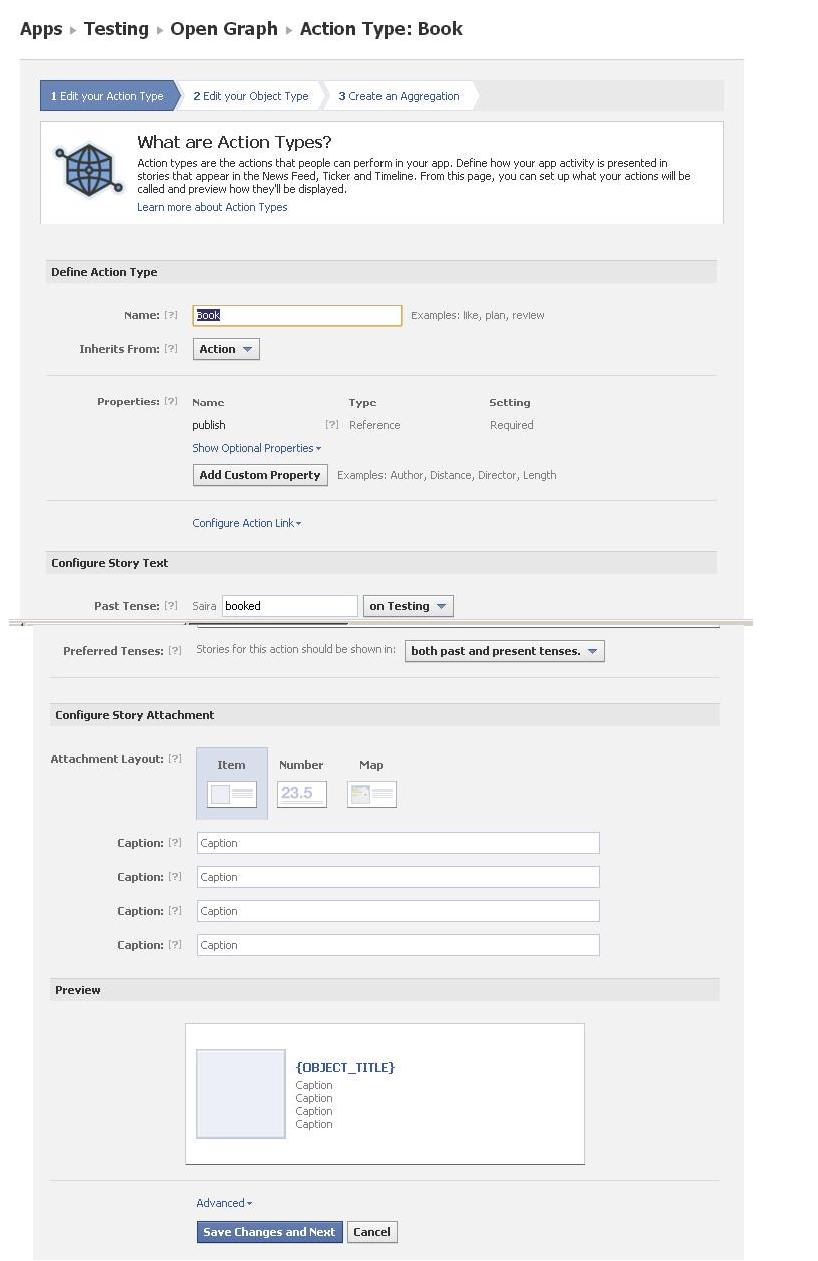Open the 'on Testing' dropdown
This screenshot has width=818, height=1261.
(x=408, y=606)
